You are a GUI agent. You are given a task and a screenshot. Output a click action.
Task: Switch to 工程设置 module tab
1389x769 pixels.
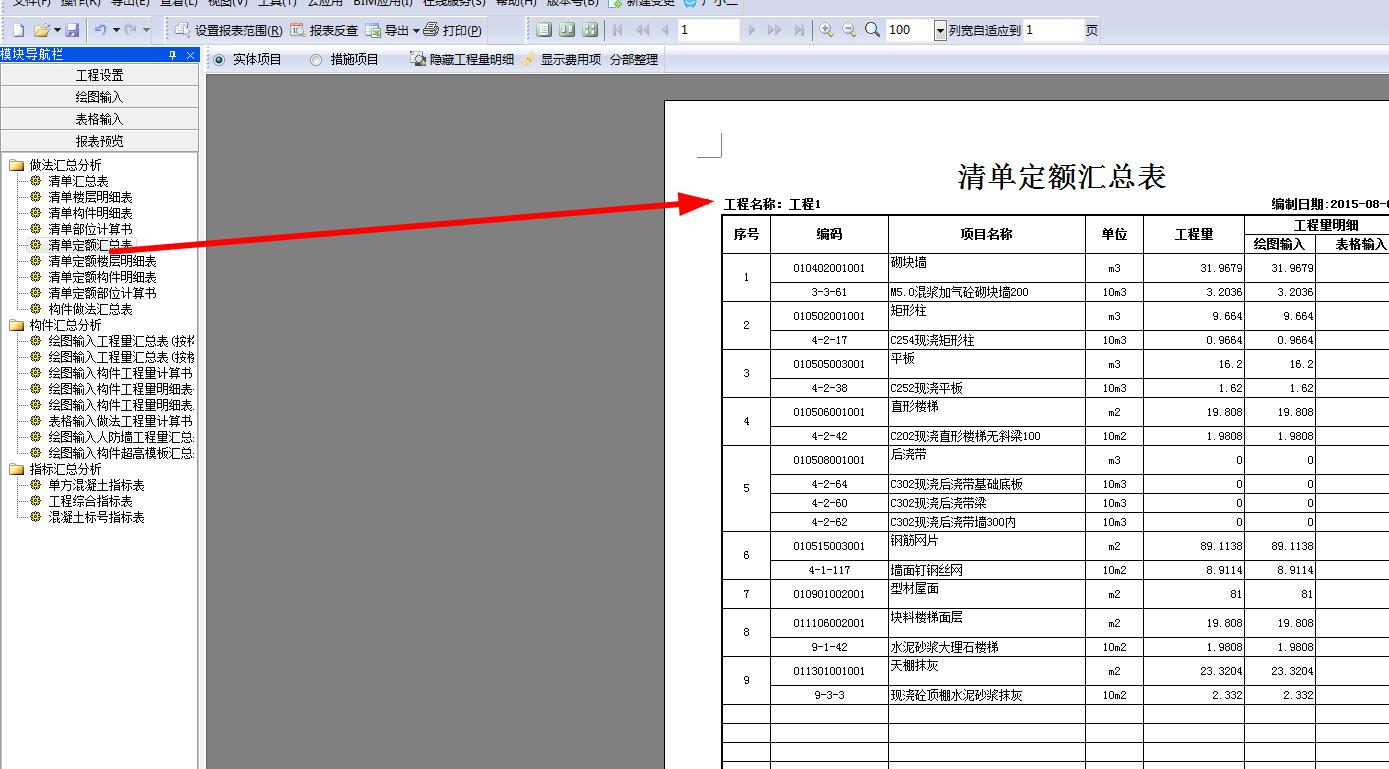tap(99, 75)
